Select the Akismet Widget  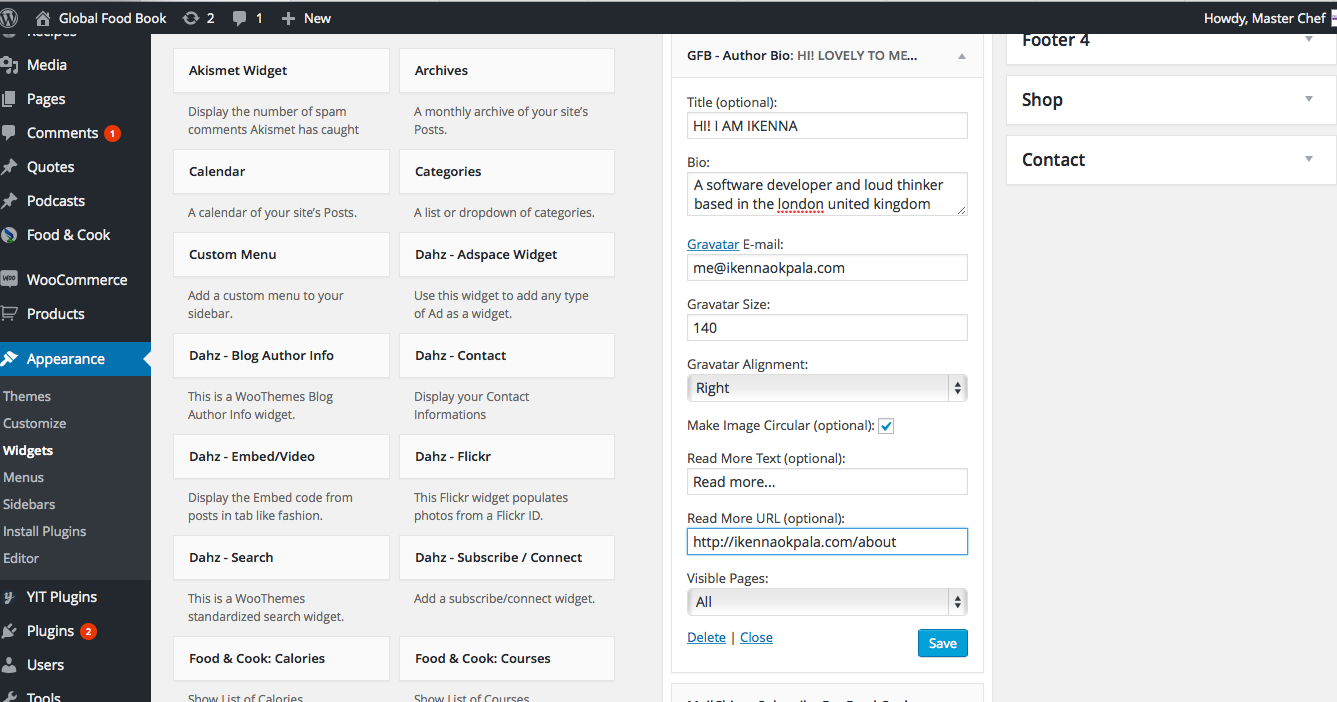pyautogui.click(x=281, y=71)
